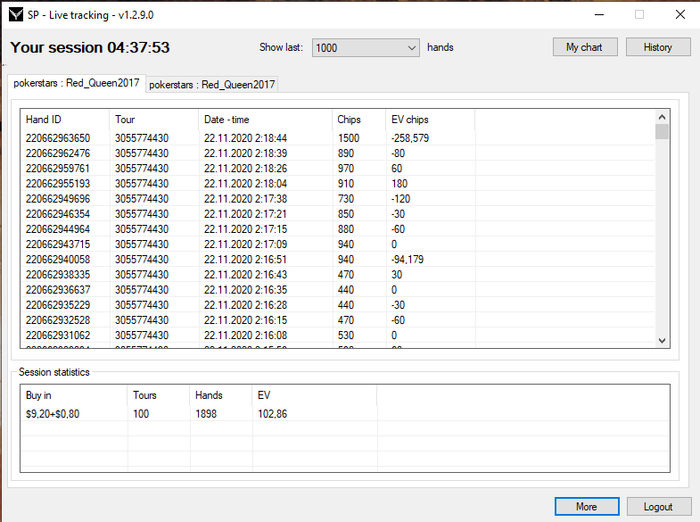This screenshot has width=700, height=522.
Task: Select hand 220662940058 row
Action: tap(338, 259)
